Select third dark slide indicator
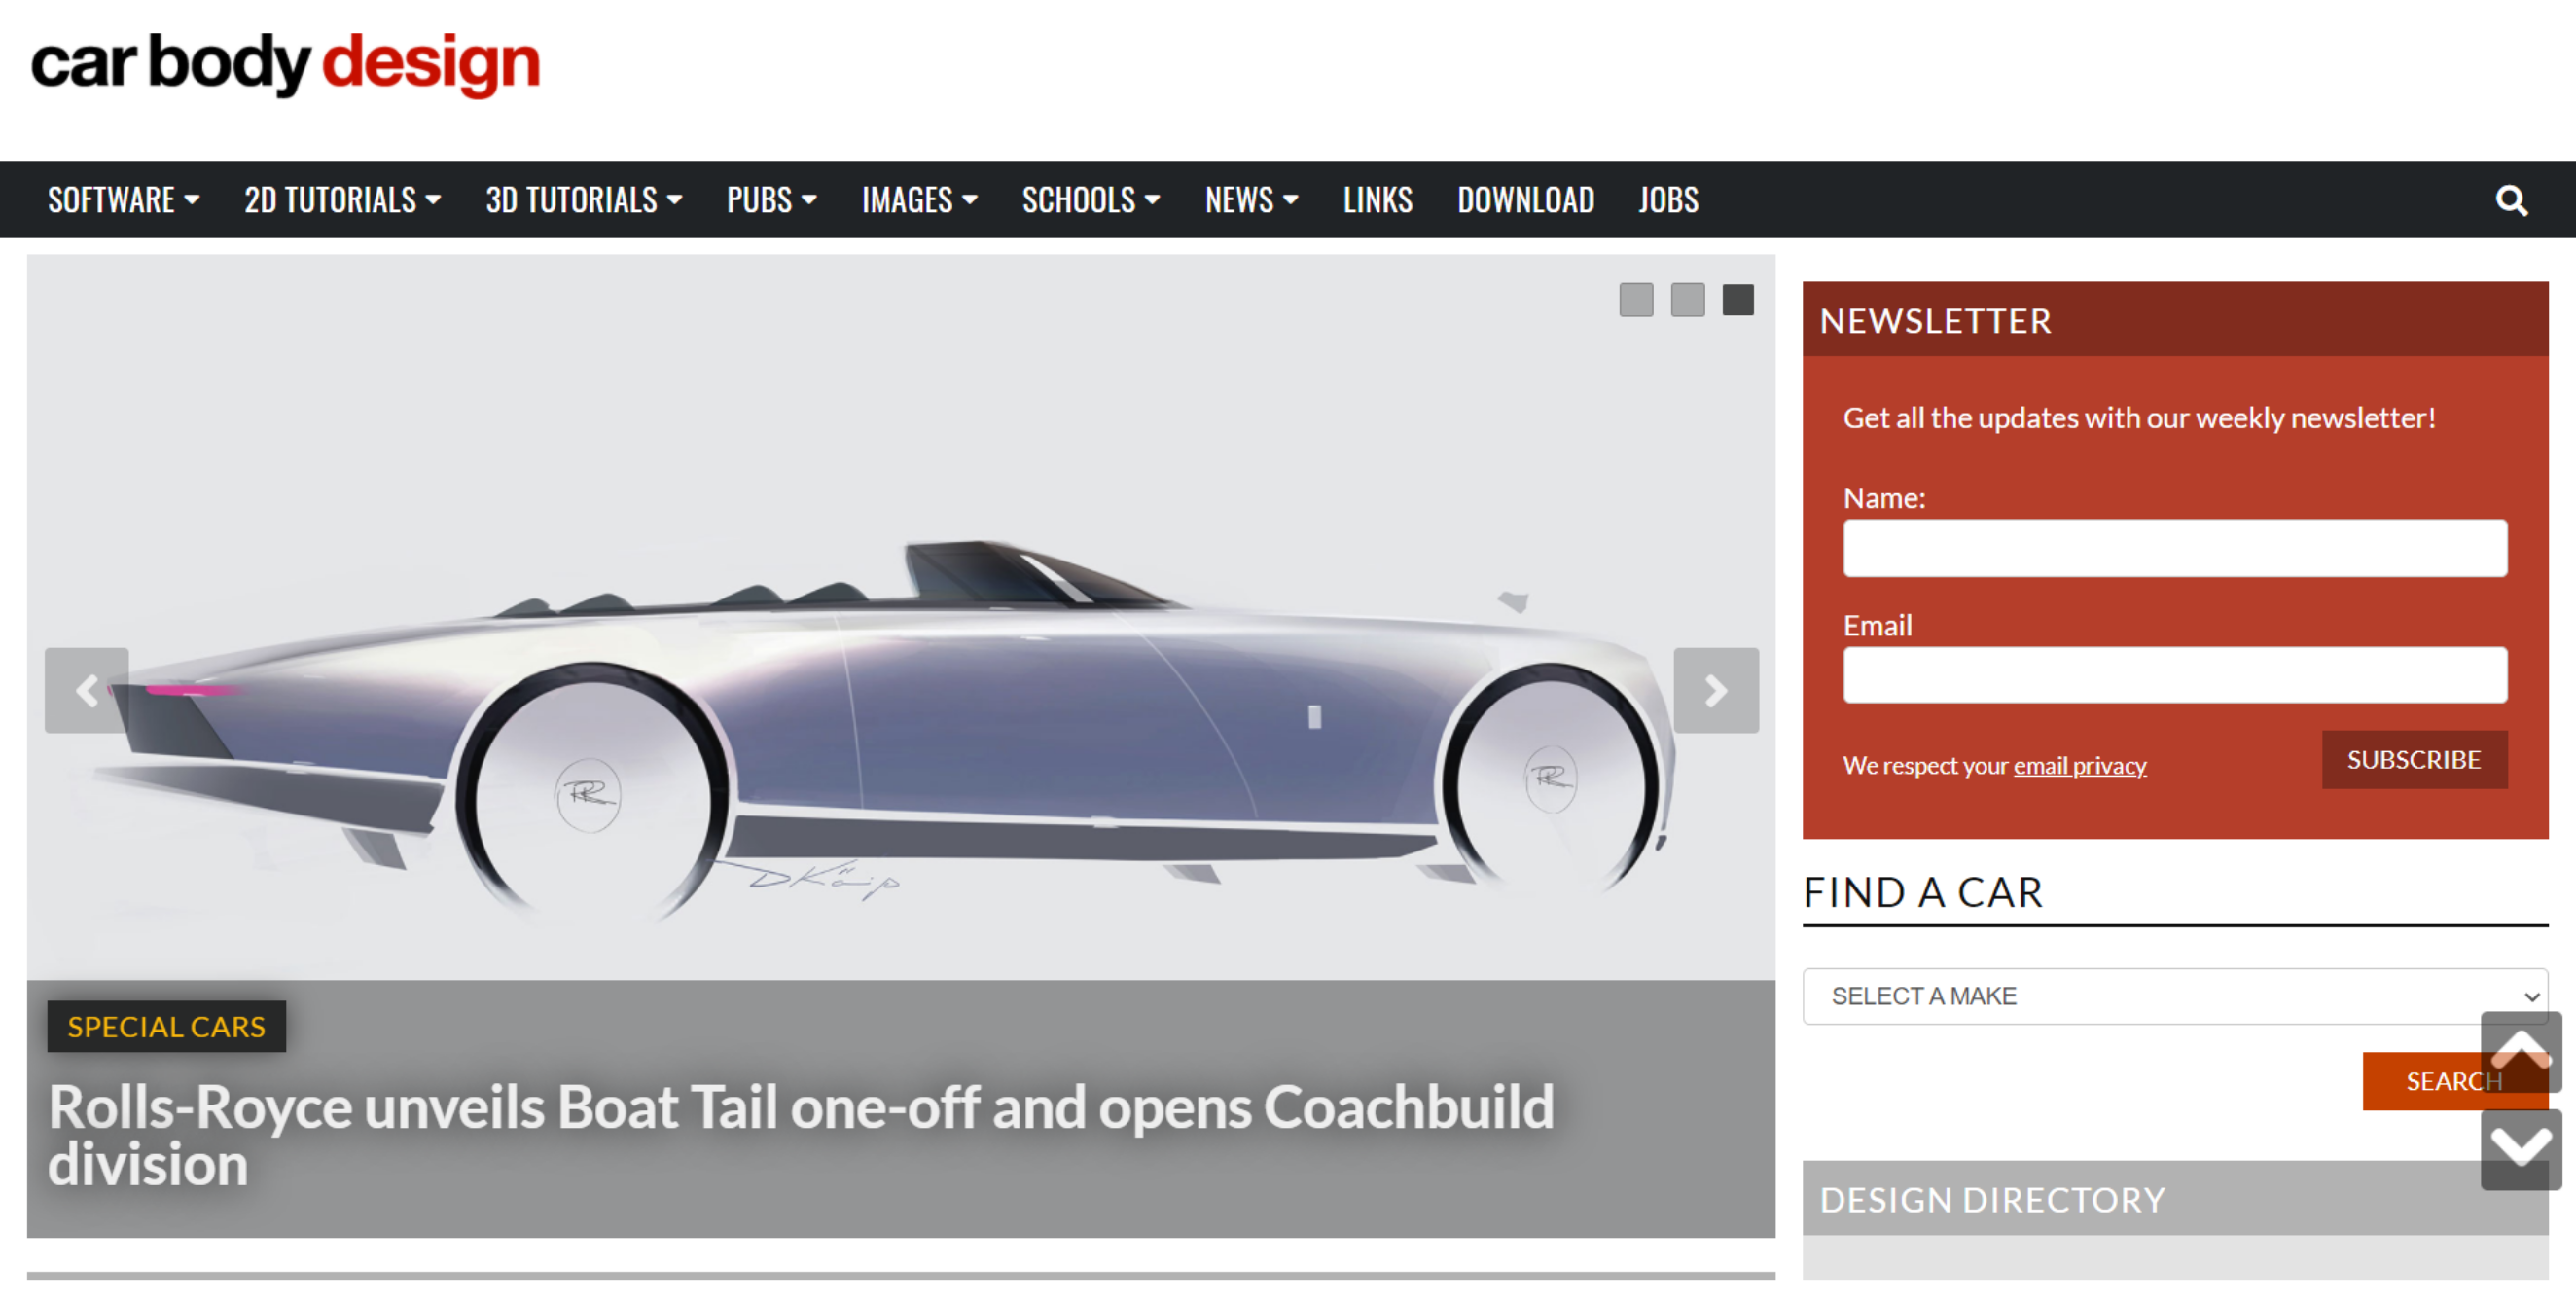Screen dimensions: 2576x1304 [x=1738, y=300]
